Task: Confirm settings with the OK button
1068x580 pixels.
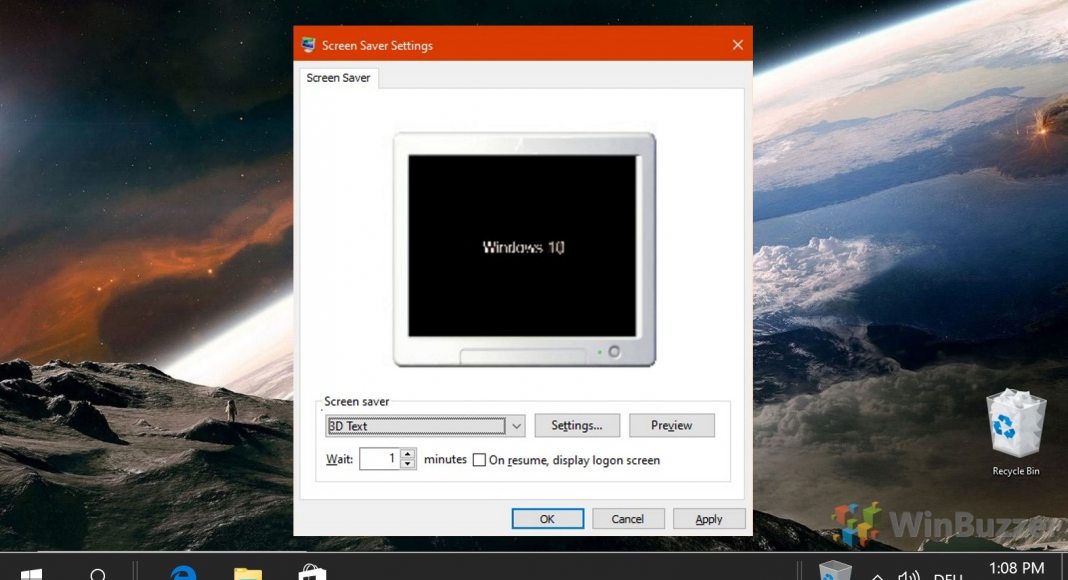Action: pos(547,518)
